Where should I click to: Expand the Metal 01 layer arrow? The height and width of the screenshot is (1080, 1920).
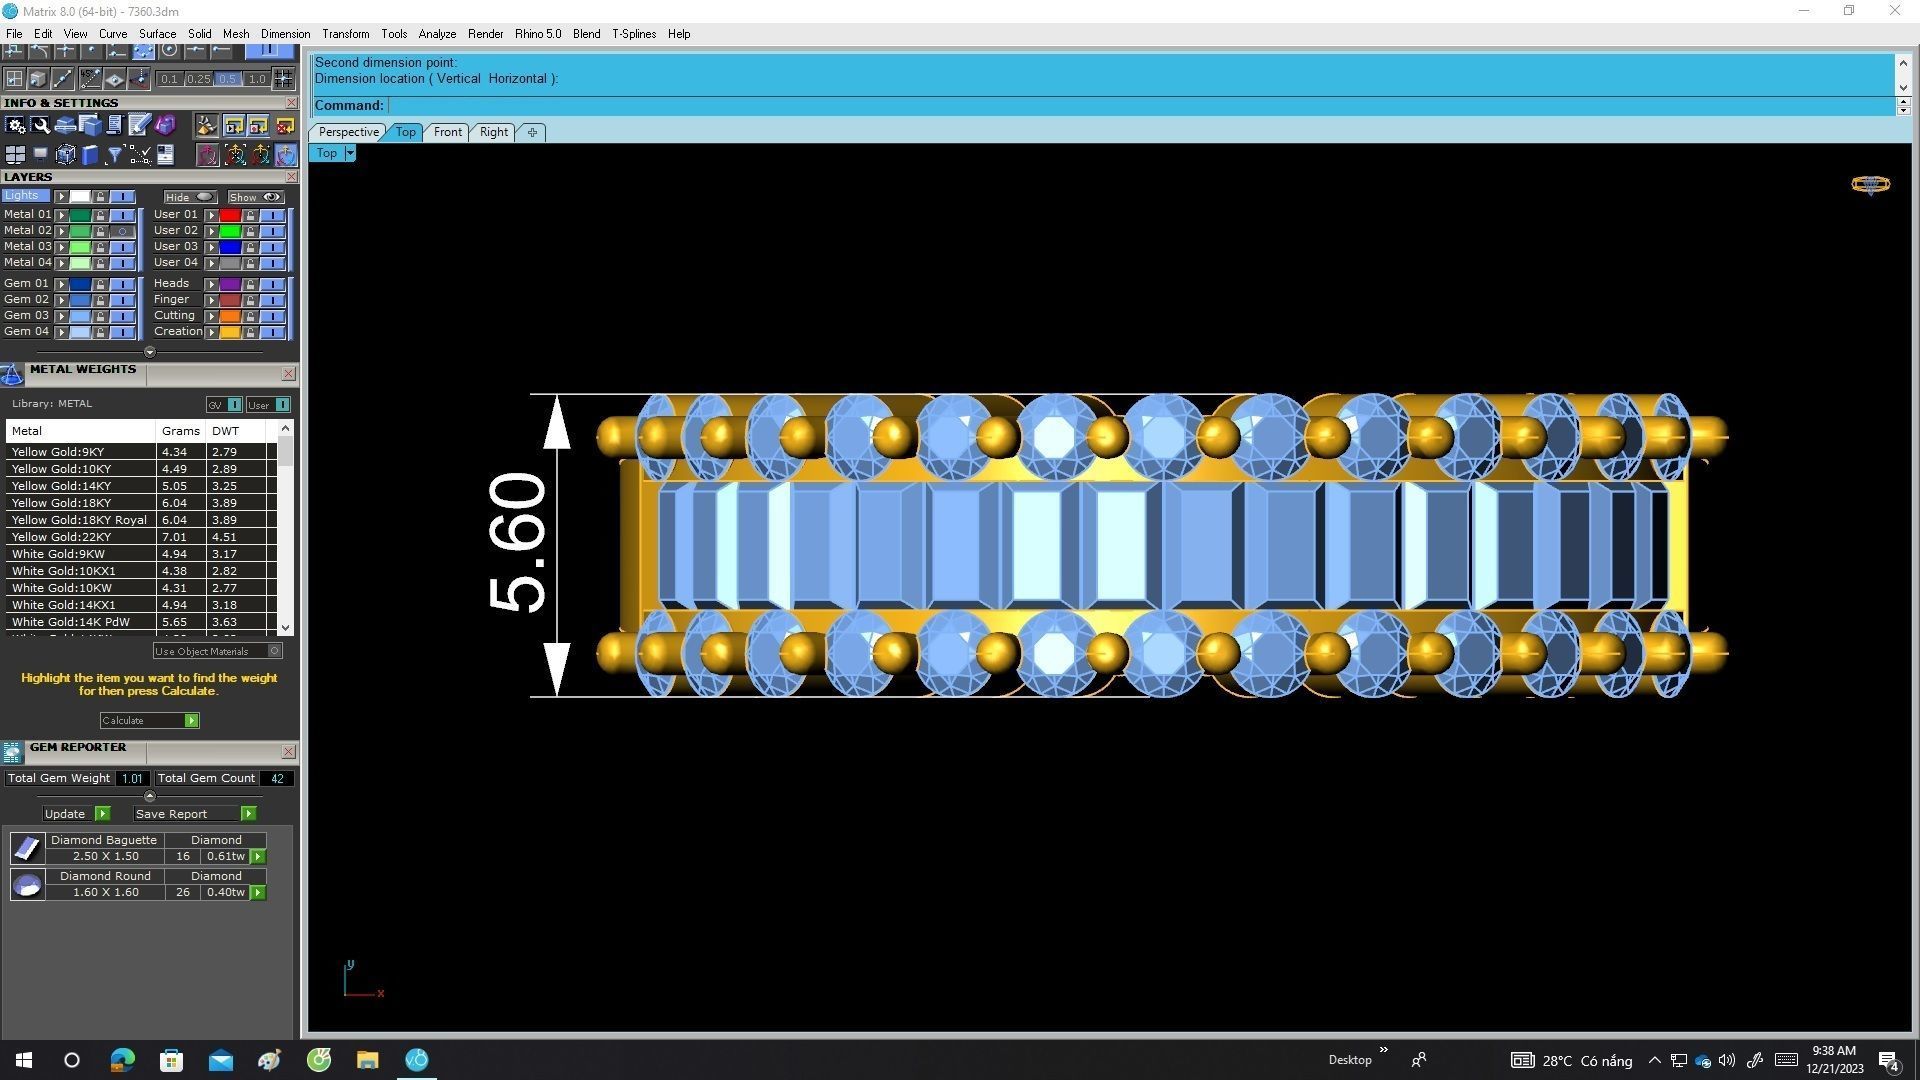coord(62,215)
